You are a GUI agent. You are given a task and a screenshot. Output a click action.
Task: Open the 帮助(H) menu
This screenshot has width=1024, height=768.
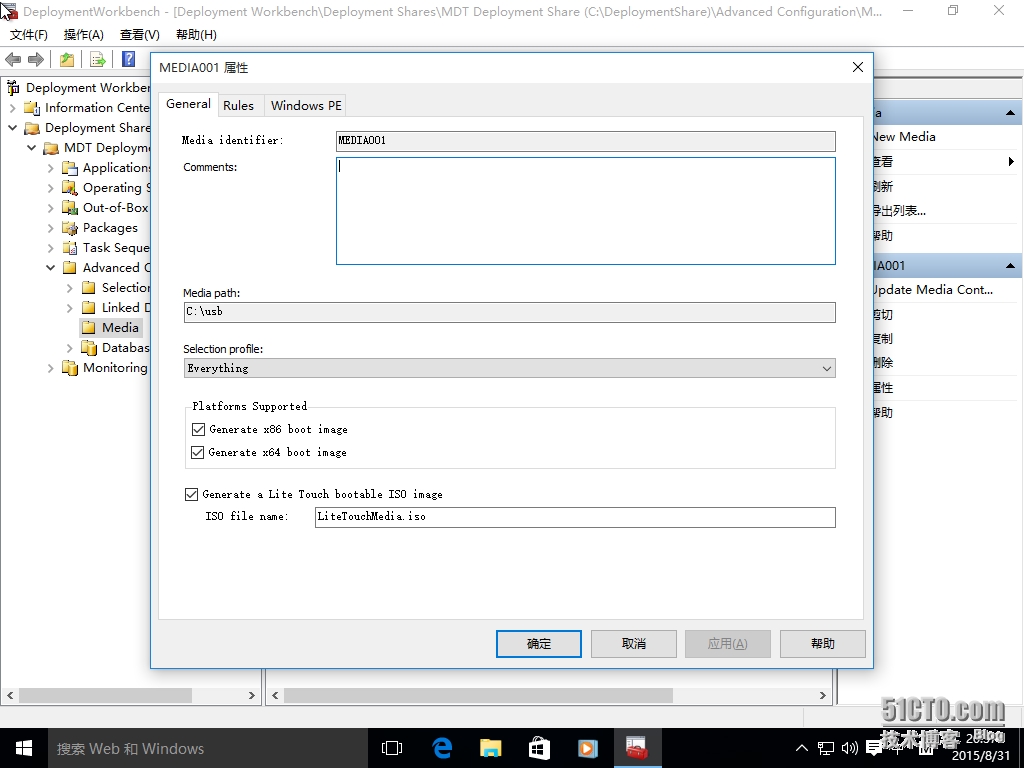click(x=197, y=35)
